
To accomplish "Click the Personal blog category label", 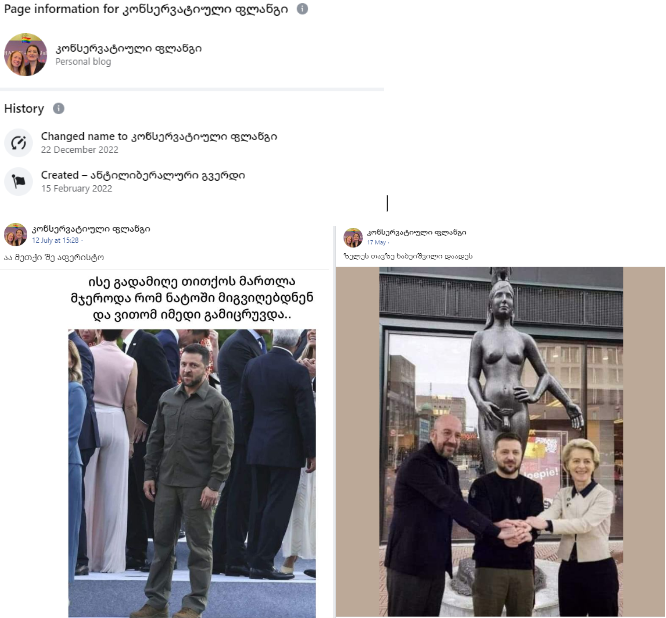I will [83, 62].
